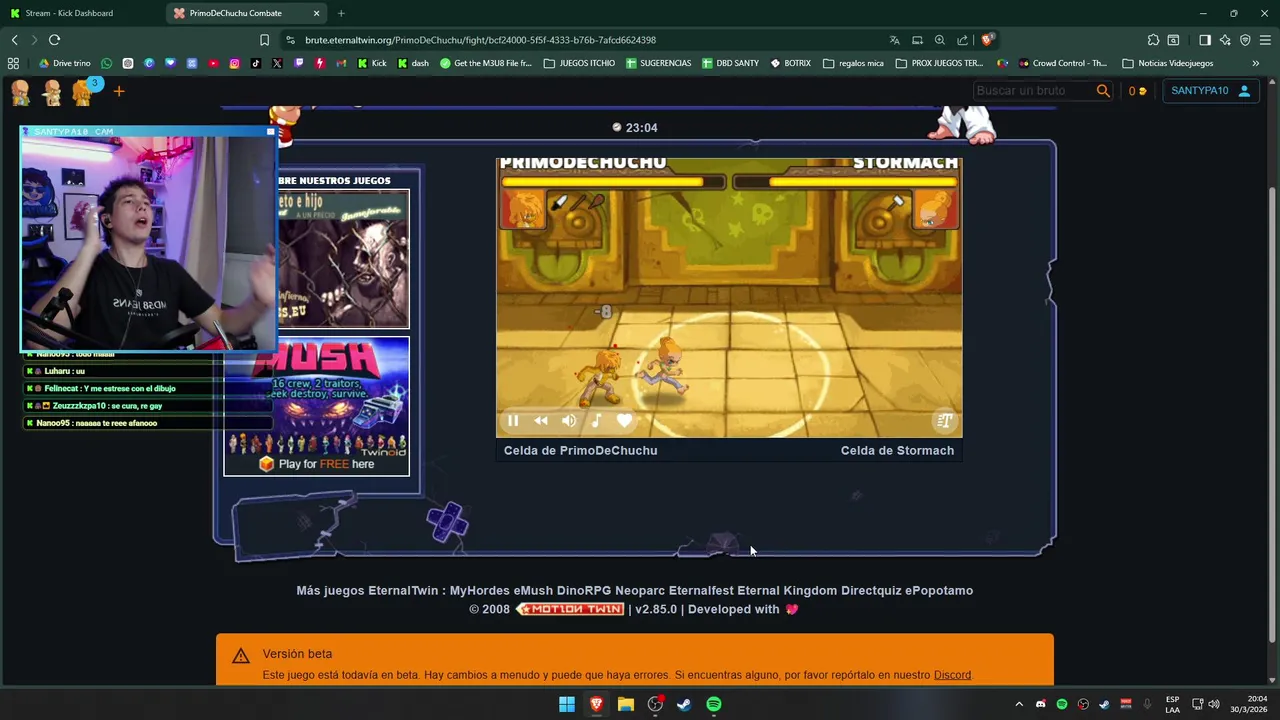
Task: Open a new browser tab
Action: tap(341, 13)
